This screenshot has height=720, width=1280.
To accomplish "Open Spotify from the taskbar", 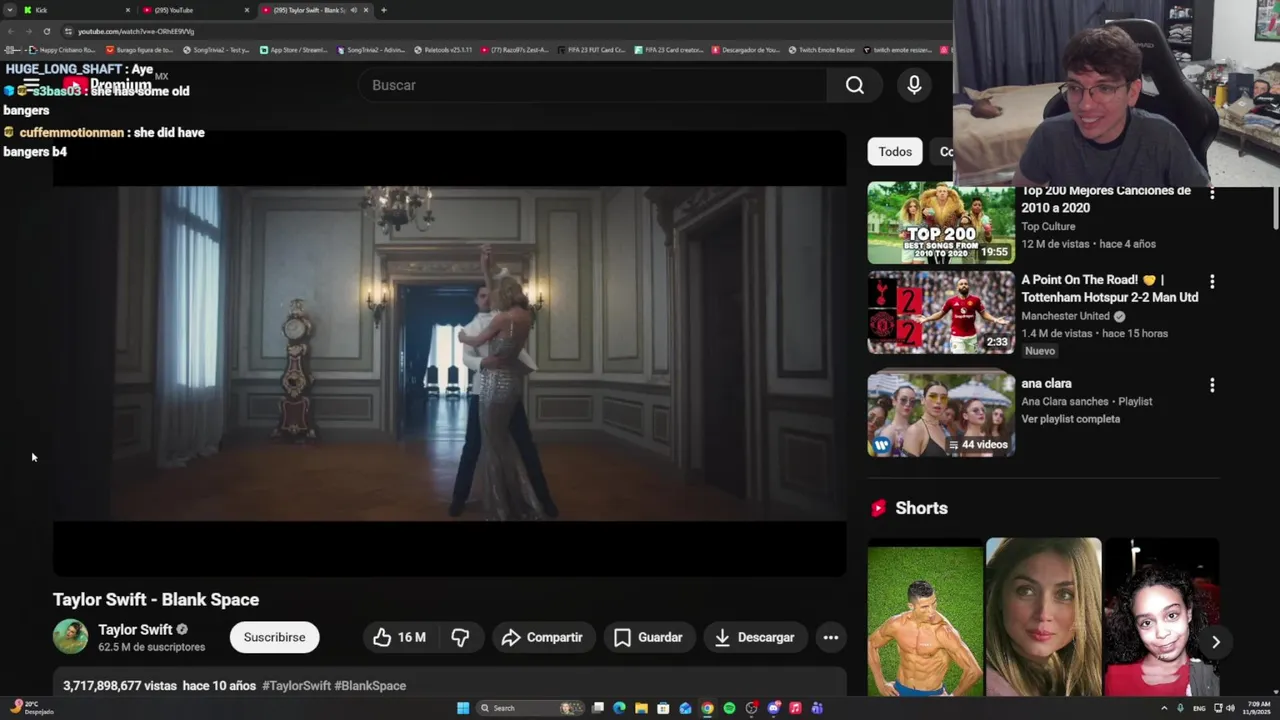I will coord(729,708).
